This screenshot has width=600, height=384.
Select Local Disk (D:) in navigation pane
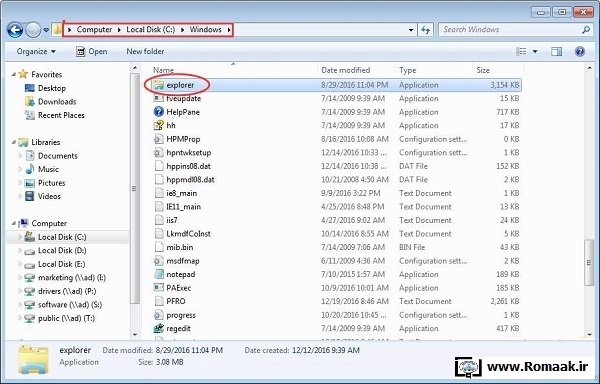point(55,251)
